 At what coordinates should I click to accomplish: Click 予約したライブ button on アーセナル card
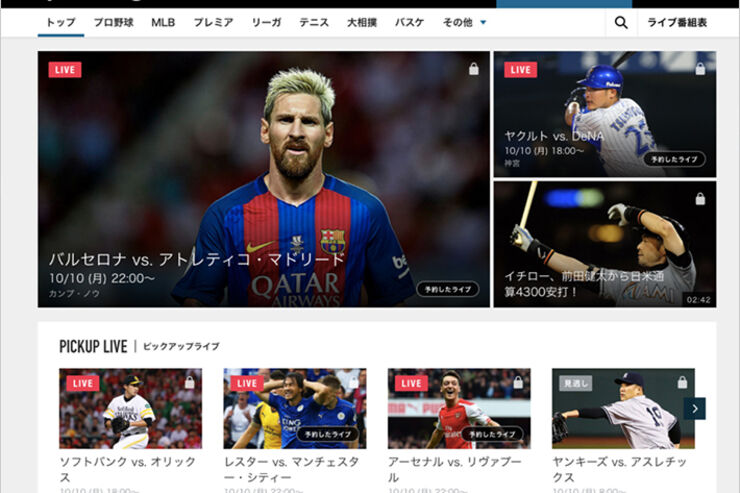(492, 434)
